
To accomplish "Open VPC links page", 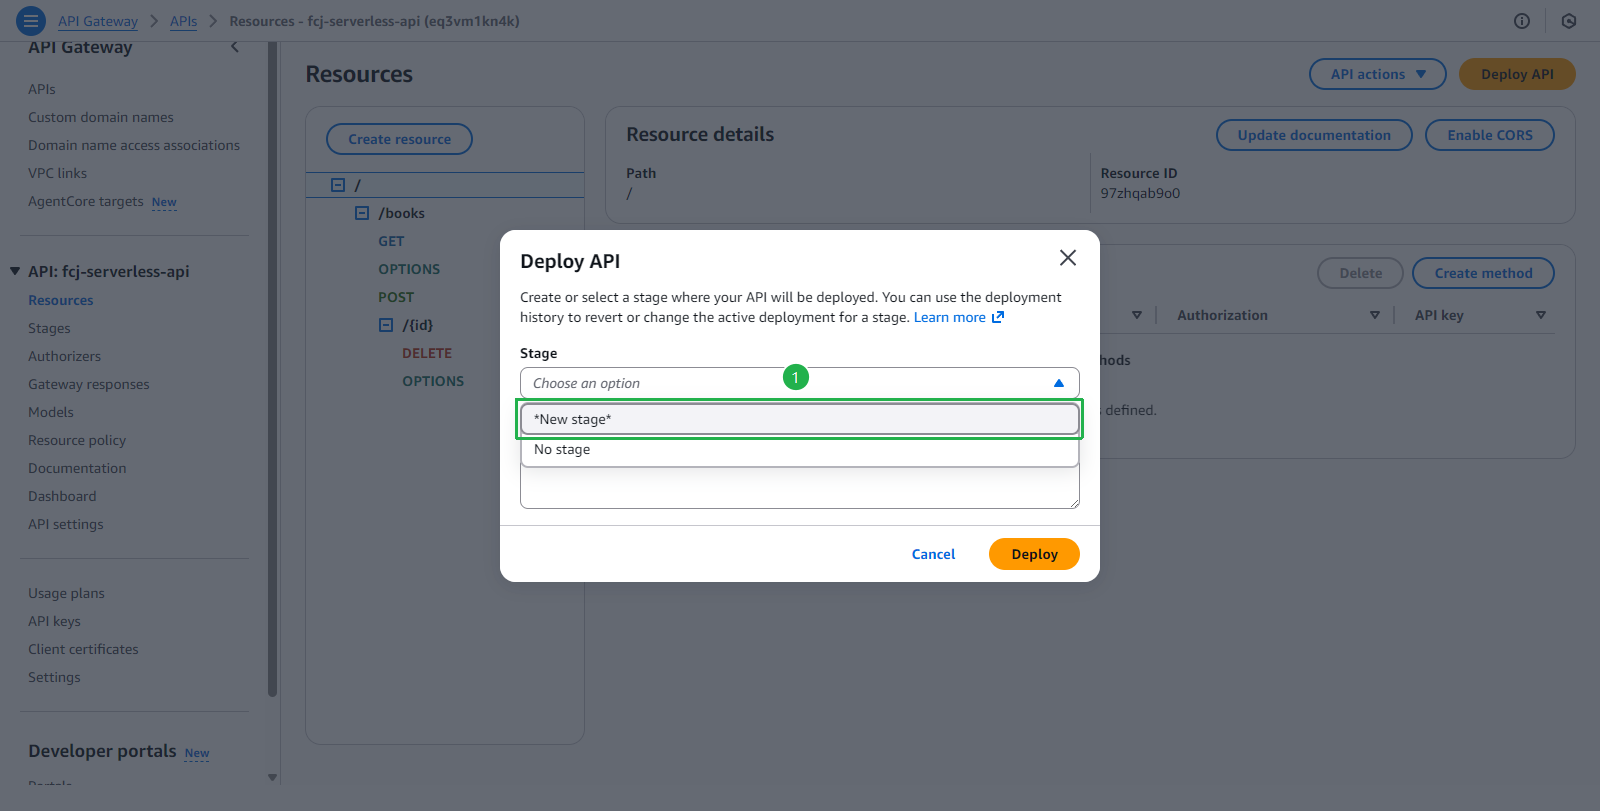I will click(57, 173).
